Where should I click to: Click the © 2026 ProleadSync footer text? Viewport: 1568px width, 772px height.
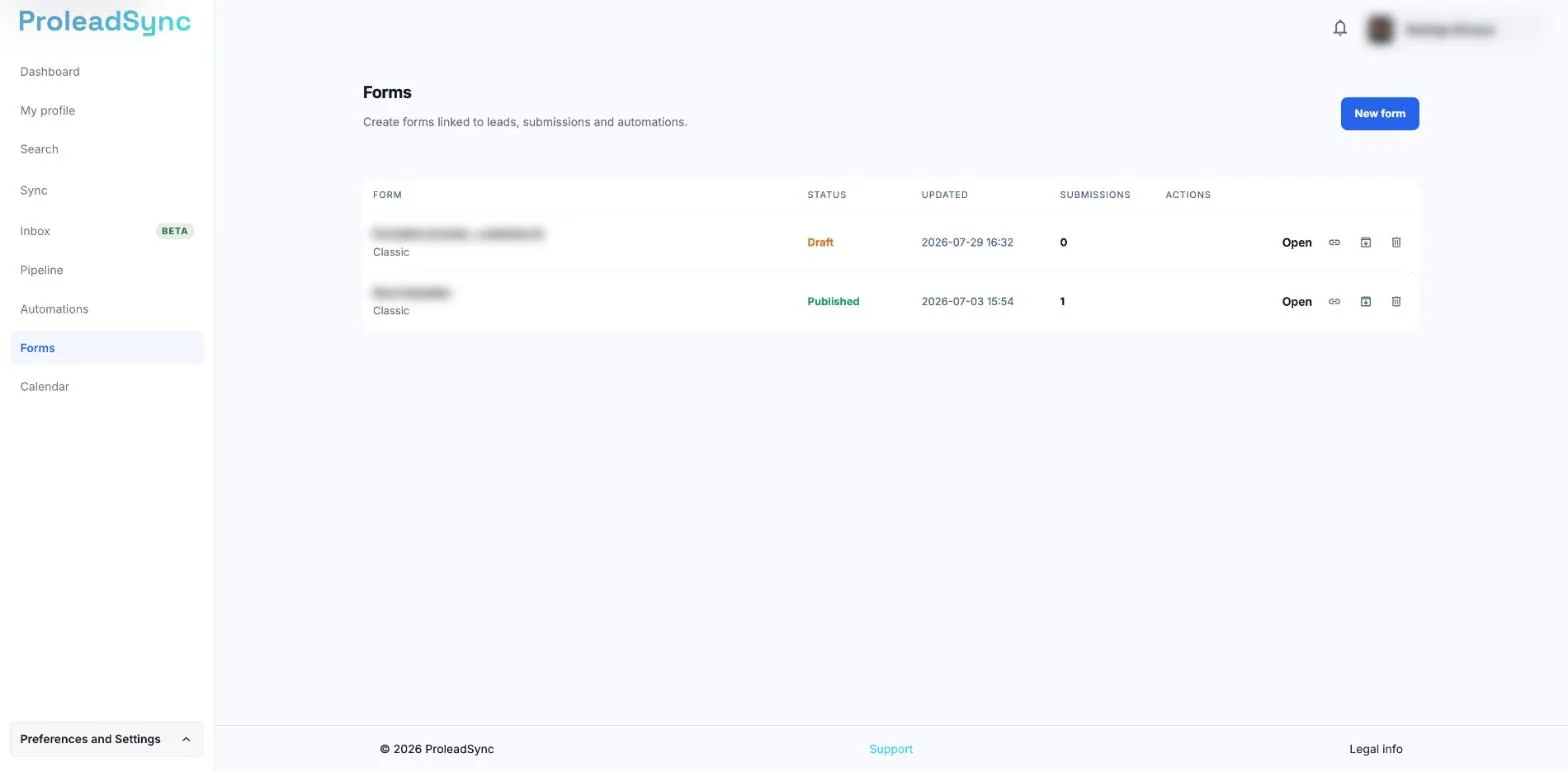tap(436, 750)
